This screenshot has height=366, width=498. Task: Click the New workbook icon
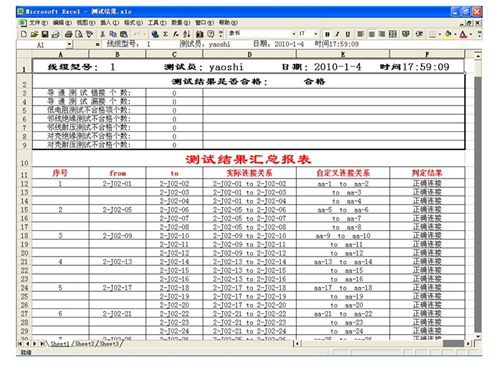click(24, 34)
